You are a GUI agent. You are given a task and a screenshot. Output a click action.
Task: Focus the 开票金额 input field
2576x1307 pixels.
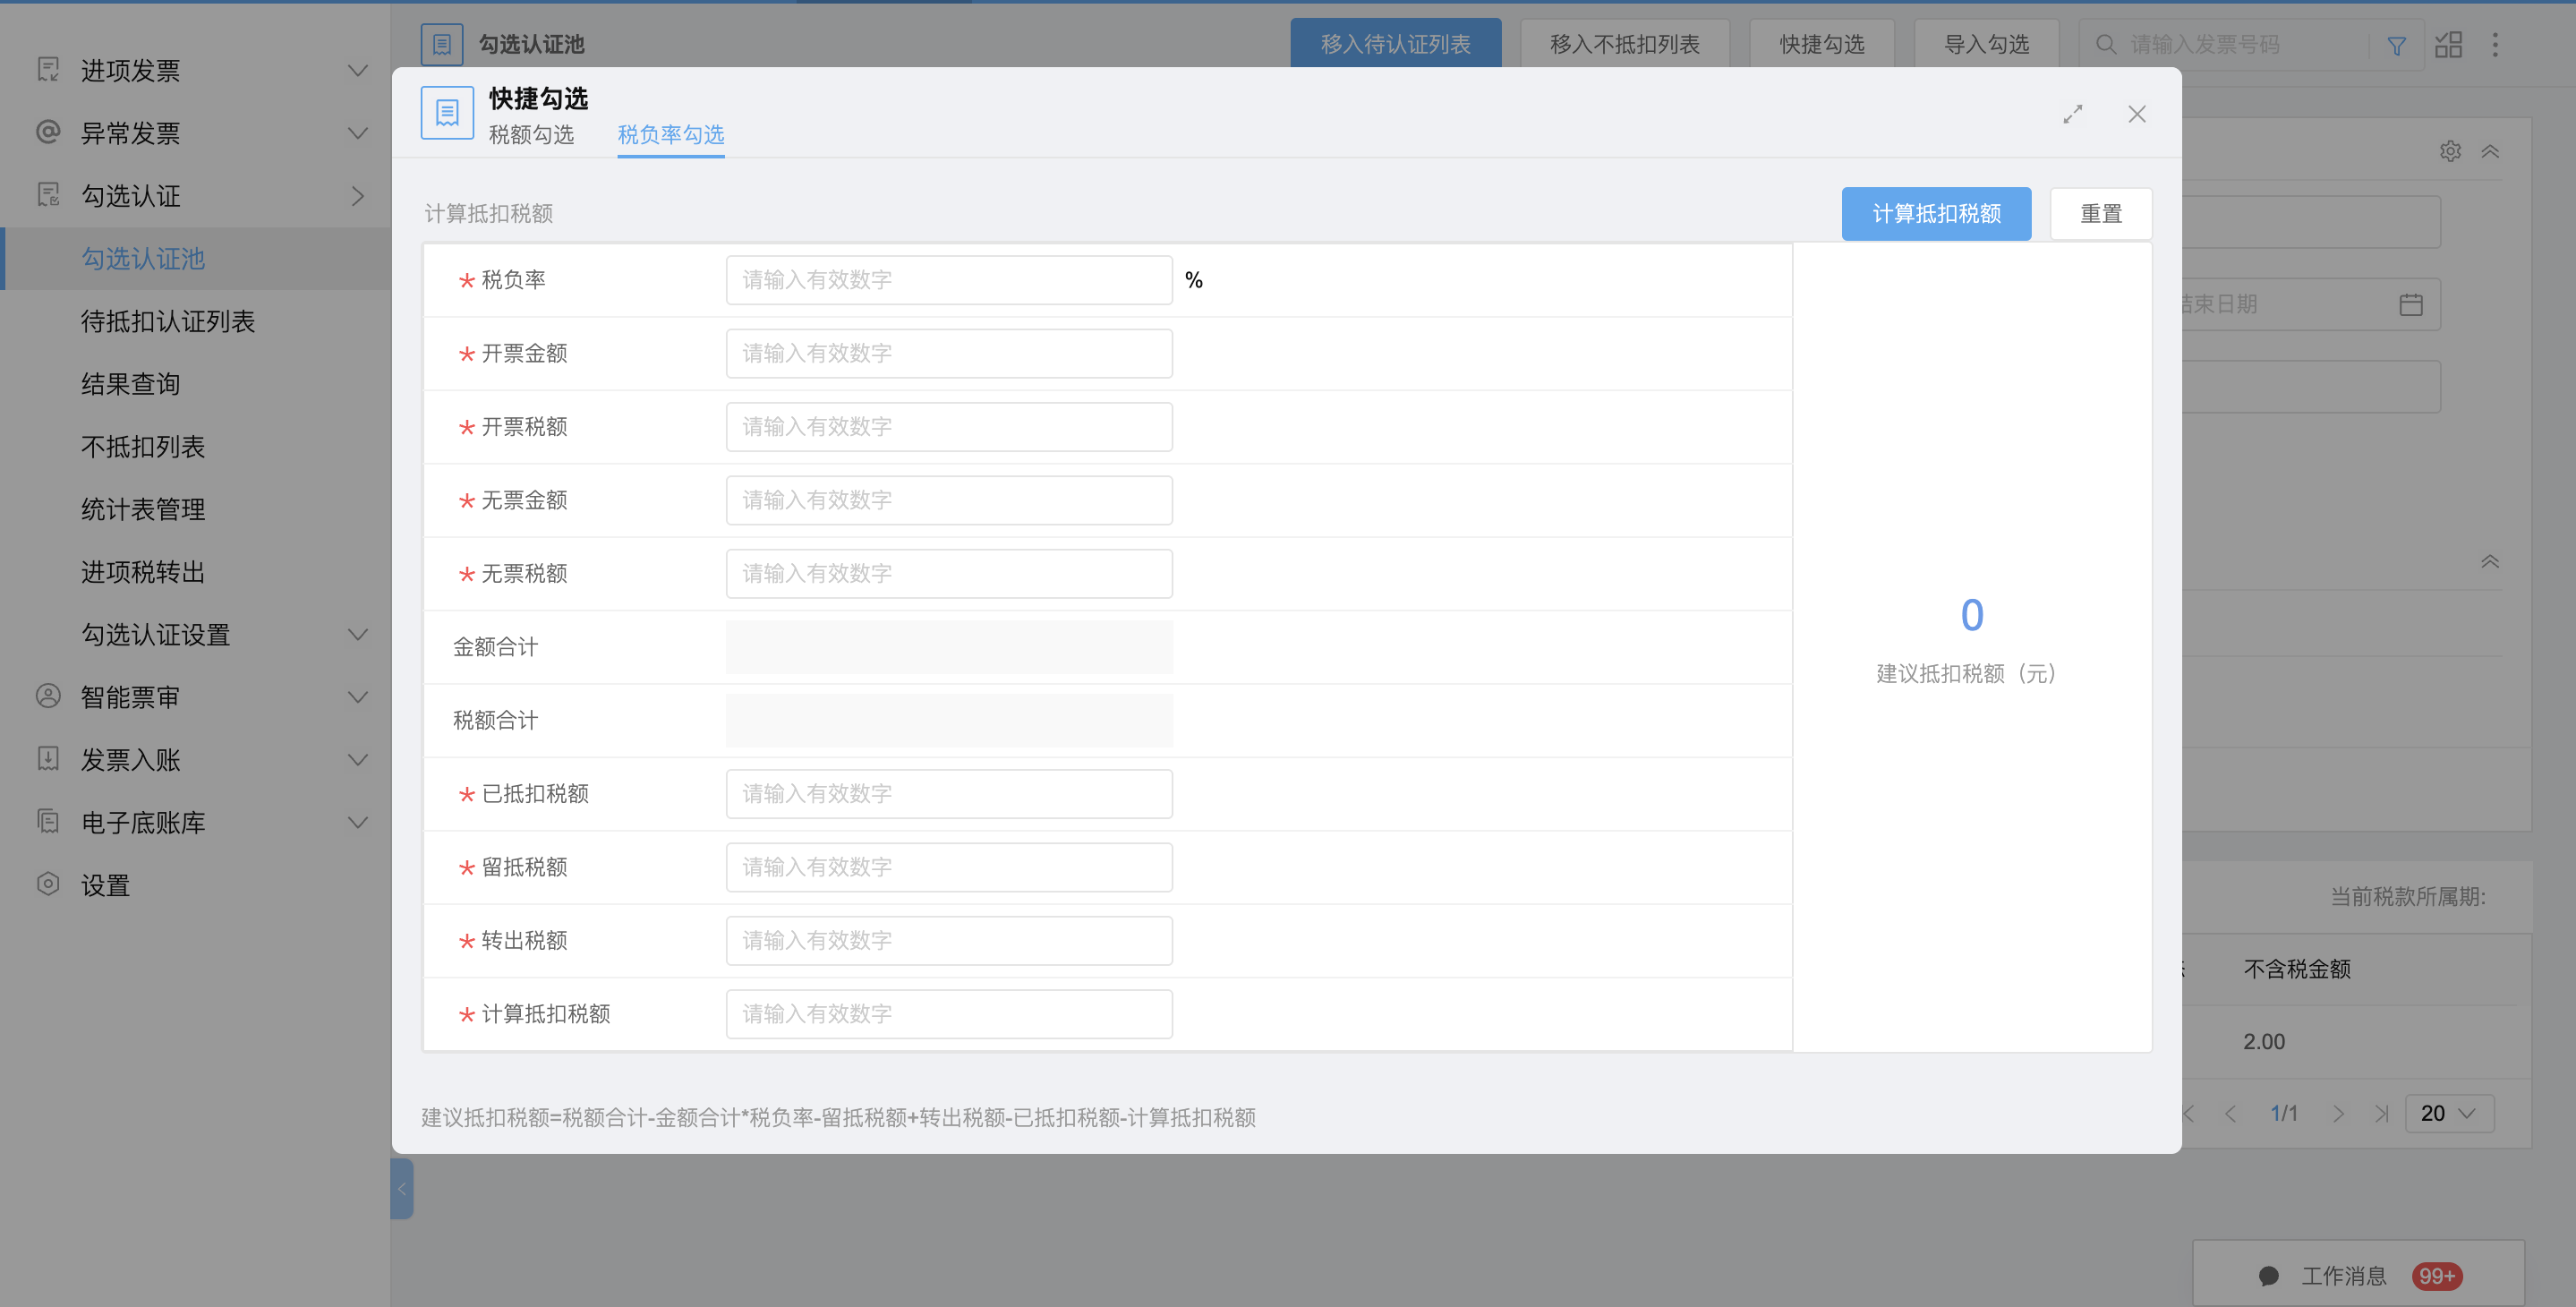click(949, 353)
